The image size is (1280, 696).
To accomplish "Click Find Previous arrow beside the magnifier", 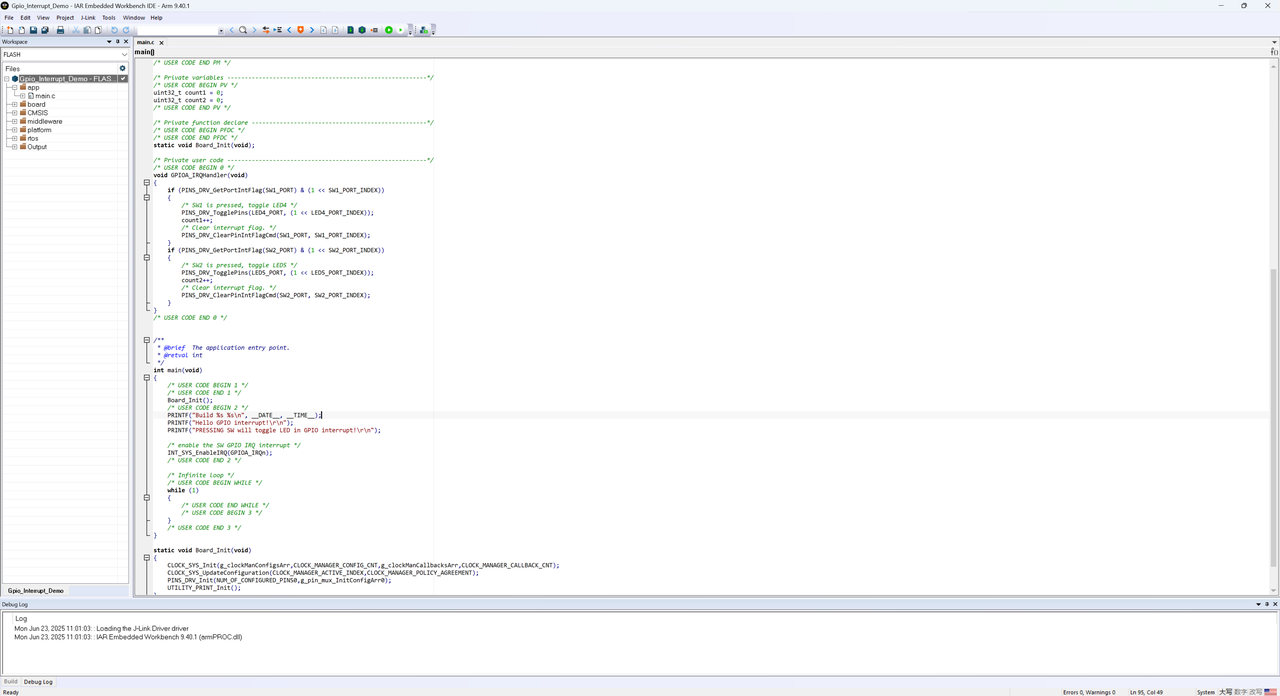I will [232, 30].
